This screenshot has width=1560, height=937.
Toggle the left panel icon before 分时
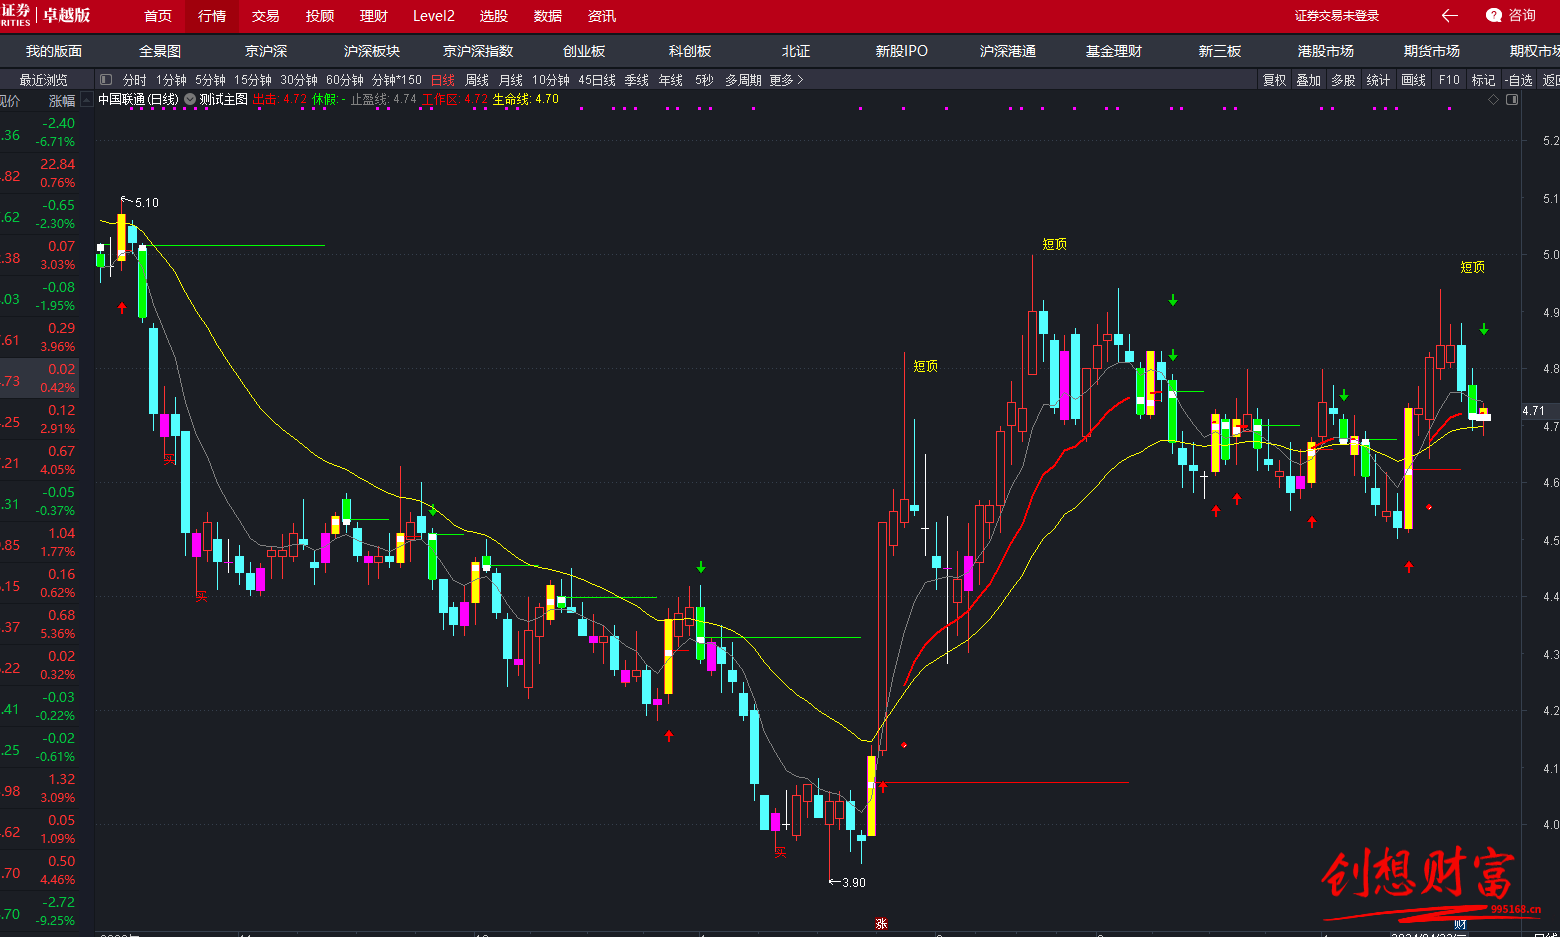coord(105,80)
